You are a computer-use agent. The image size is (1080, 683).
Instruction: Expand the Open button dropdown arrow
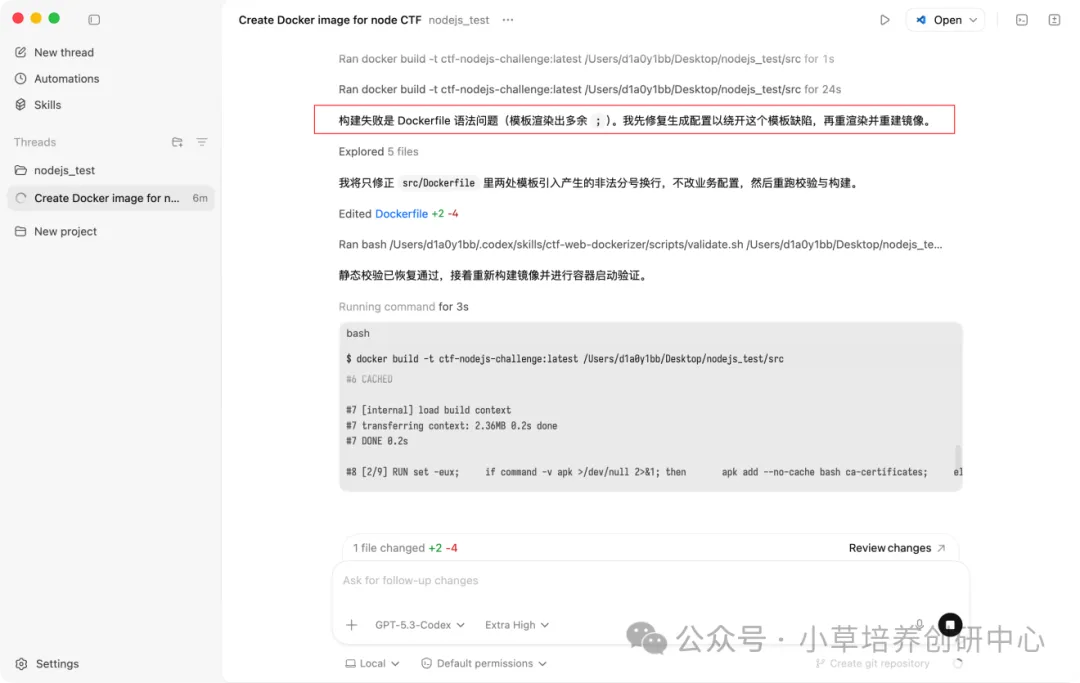click(973, 20)
